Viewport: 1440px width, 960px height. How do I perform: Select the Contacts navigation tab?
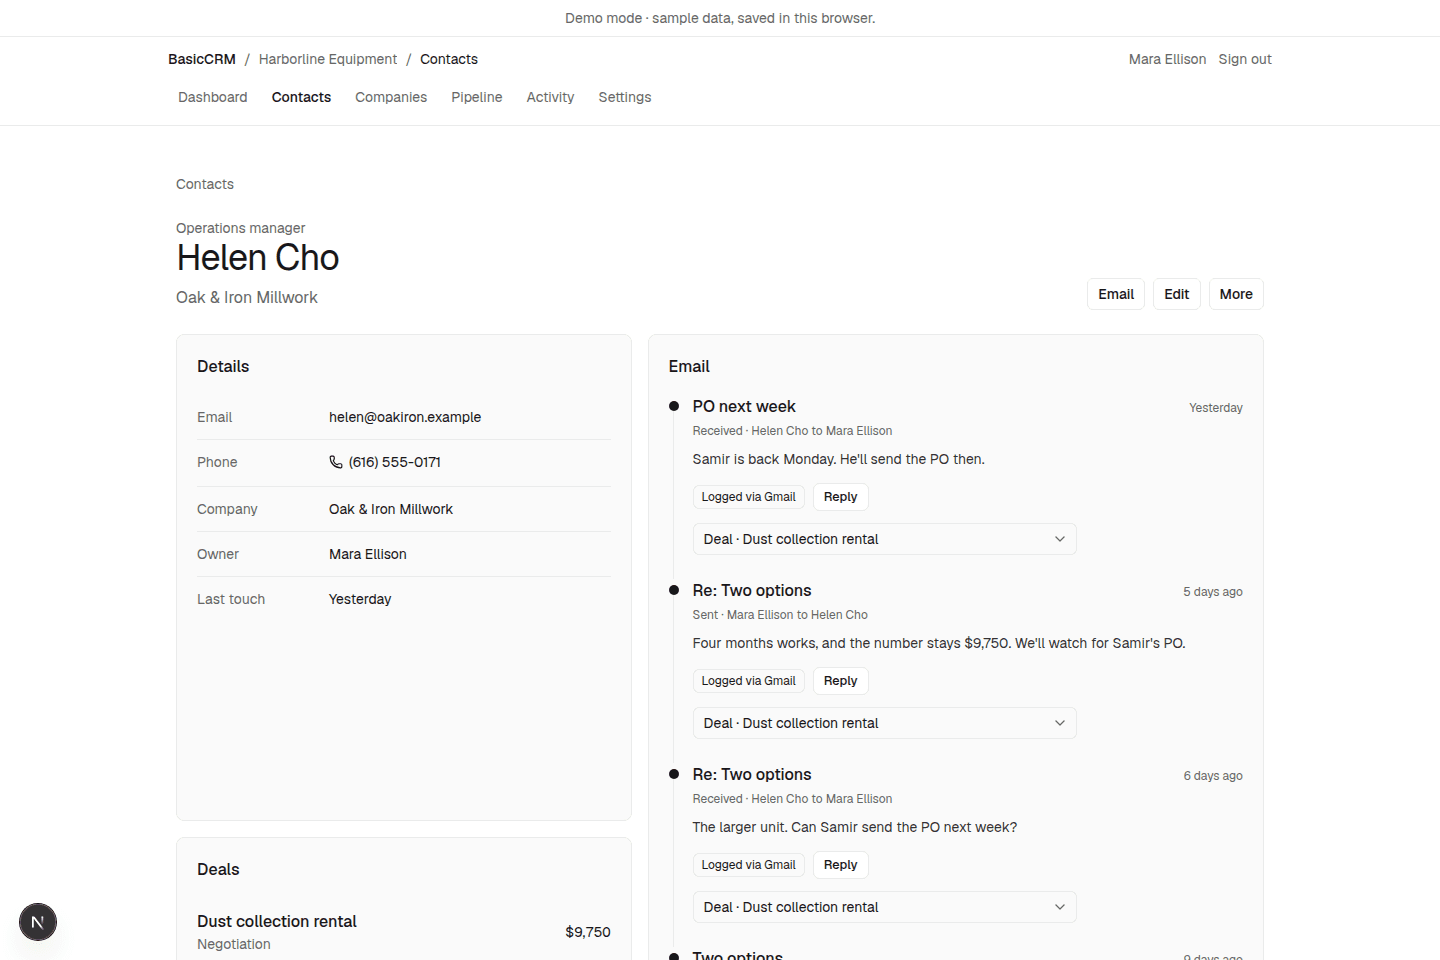301,97
